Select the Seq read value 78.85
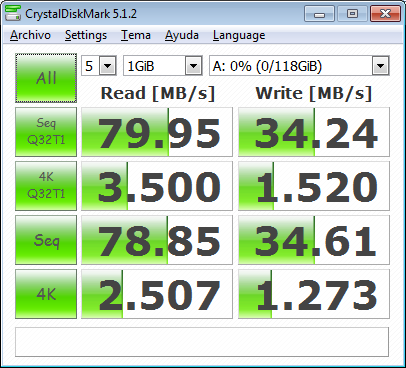 157,240
